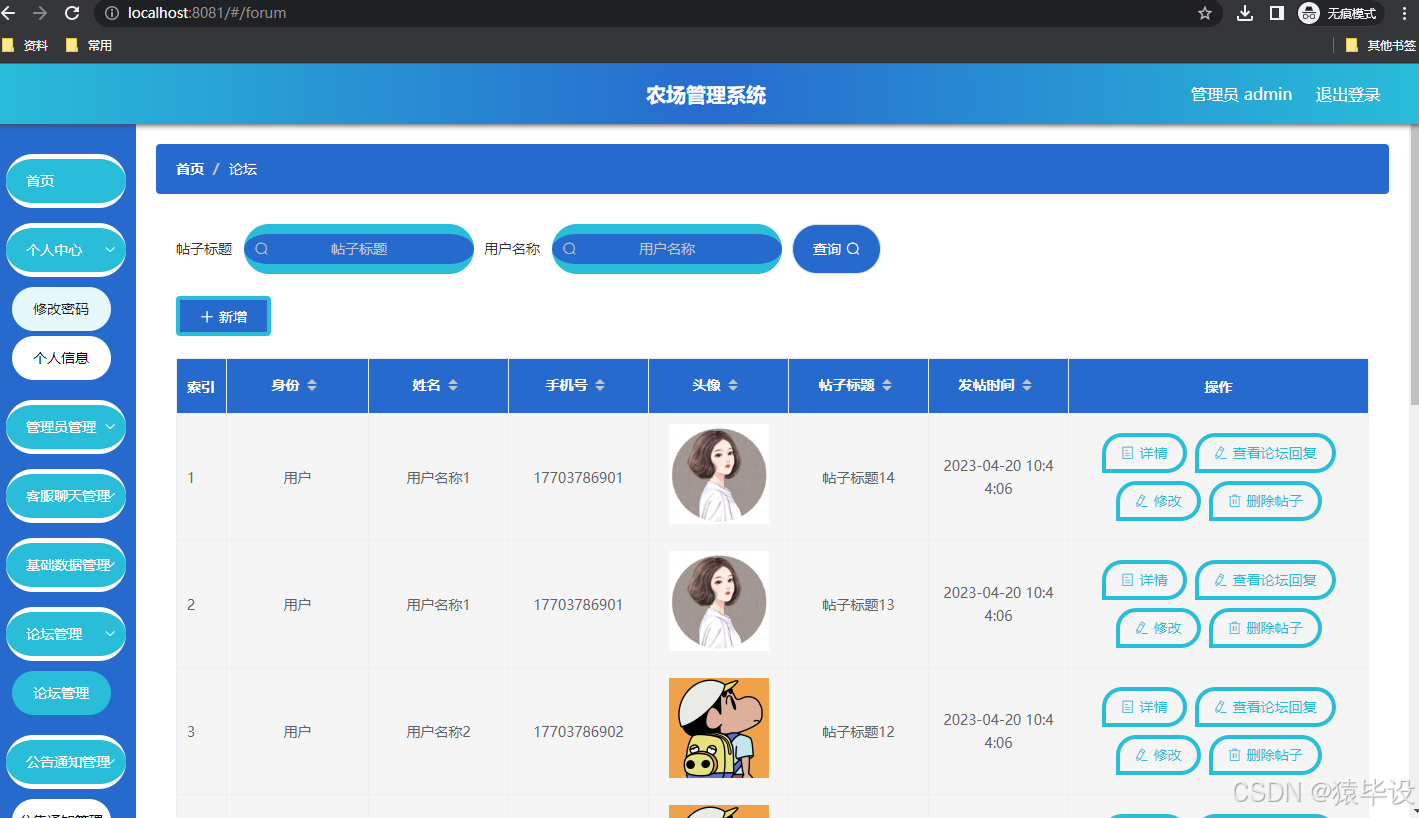Click the 农场管理系统 title
This screenshot has width=1419, height=818.
[706, 95]
